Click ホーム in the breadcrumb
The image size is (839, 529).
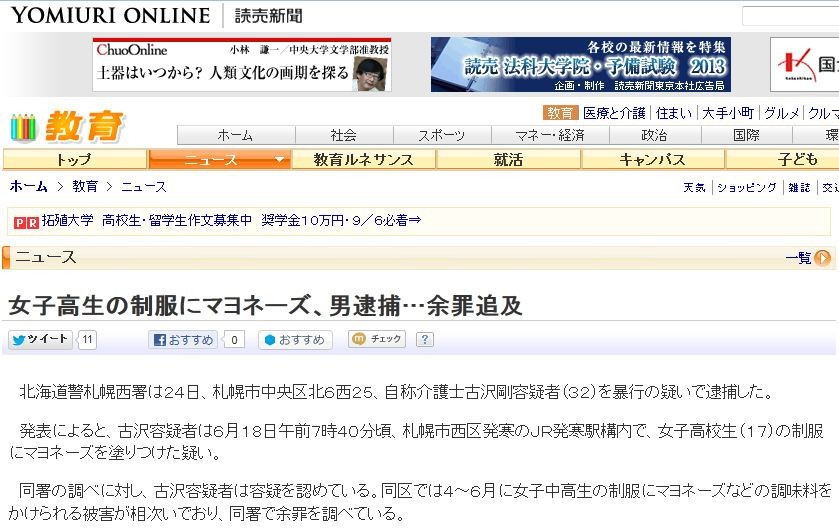point(28,186)
